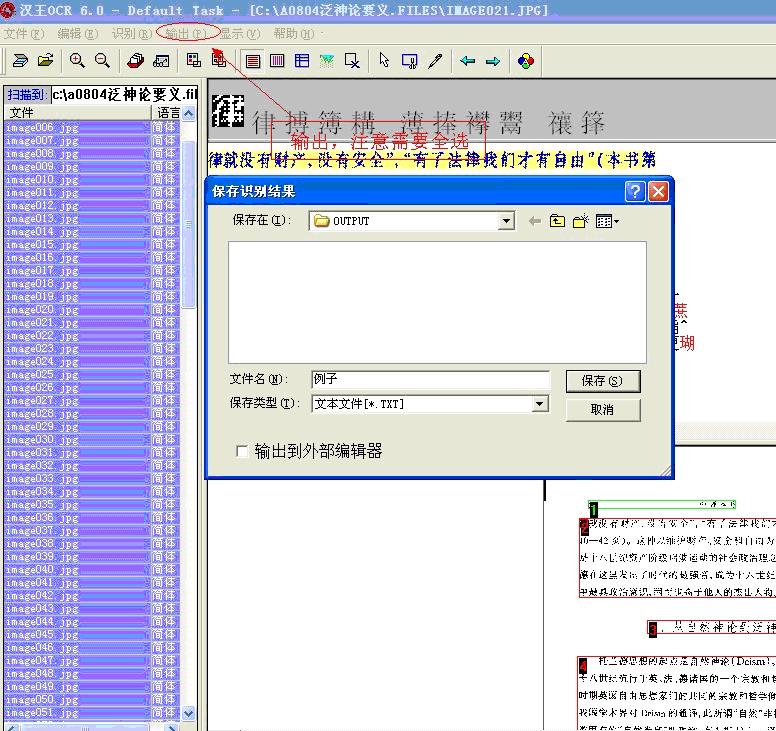Image resolution: width=776 pixels, height=731 pixels.
Task: Select the cut region scissors tool
Action: point(409,61)
